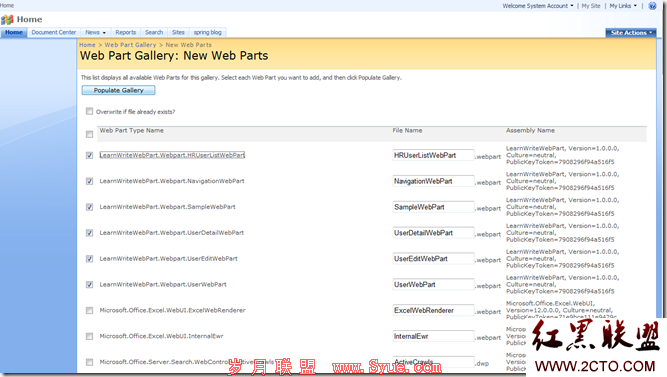Click LearnWriteWebPart.Webpart.UserWebPart type name
This screenshot has width=667, height=377.
click(x=163, y=284)
